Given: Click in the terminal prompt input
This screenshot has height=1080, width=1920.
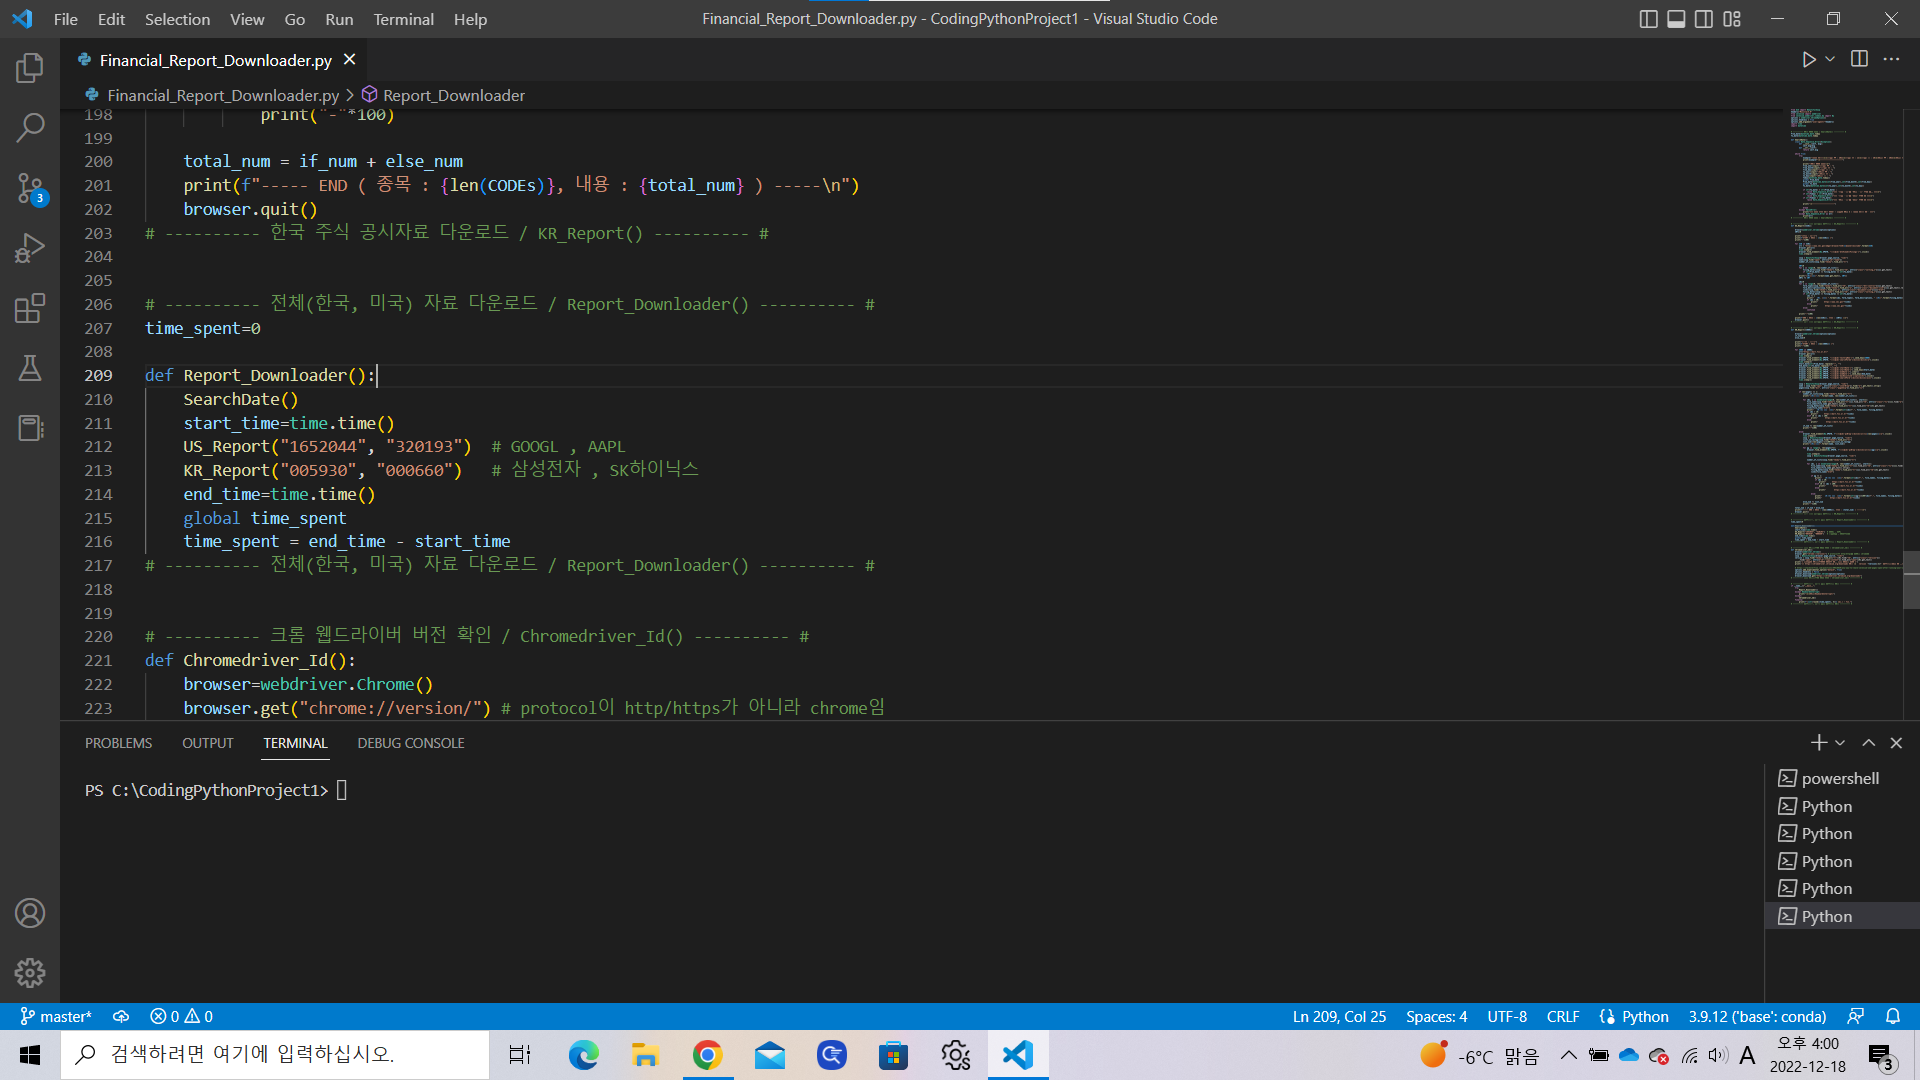Looking at the screenshot, I should (341, 790).
